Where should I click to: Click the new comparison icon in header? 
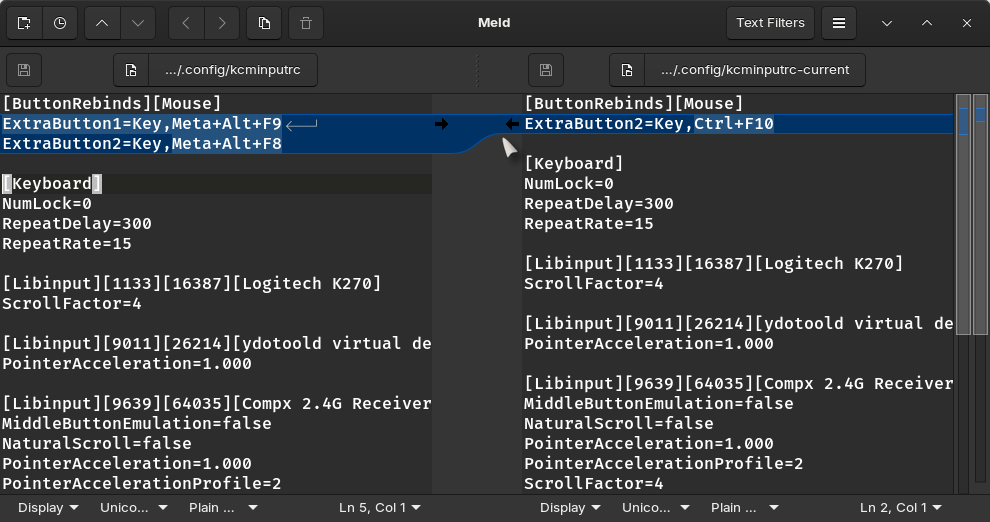click(x=24, y=23)
